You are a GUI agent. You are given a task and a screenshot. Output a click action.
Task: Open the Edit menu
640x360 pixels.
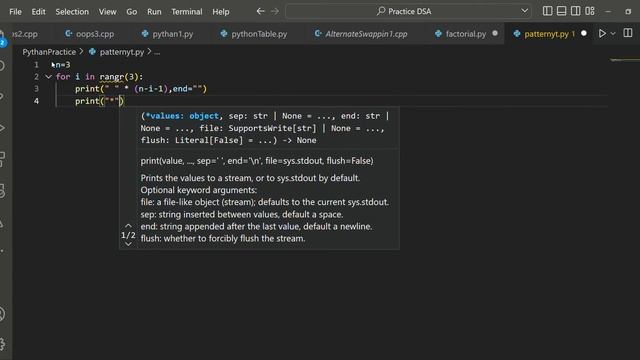[39, 11]
